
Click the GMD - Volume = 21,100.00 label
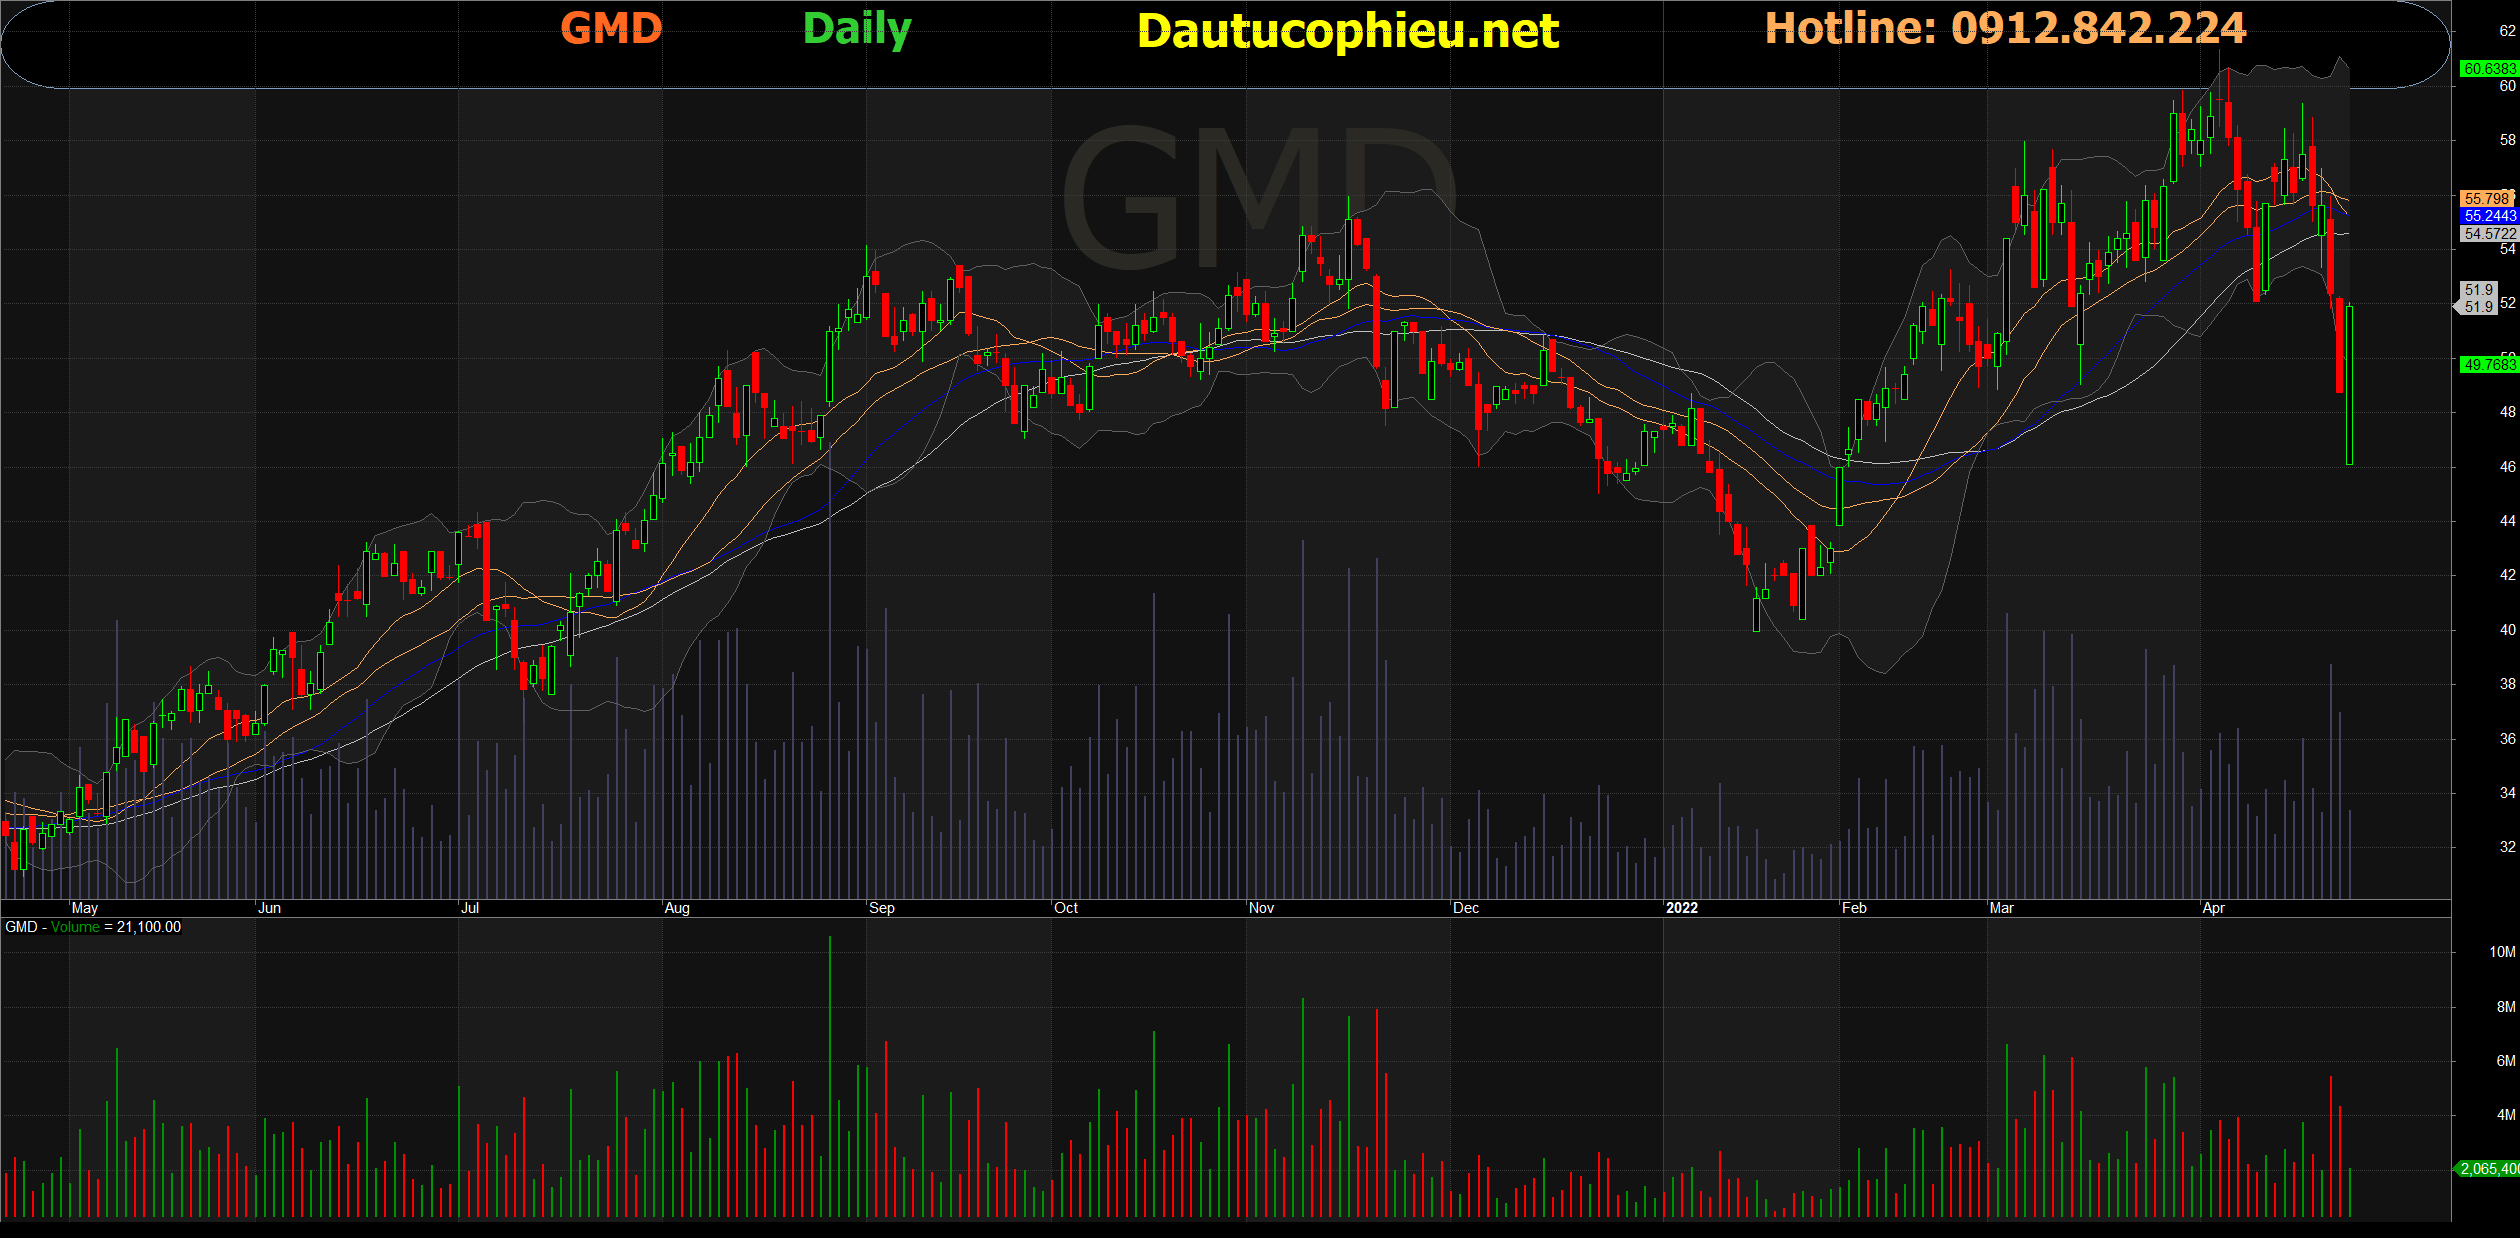coord(93,927)
